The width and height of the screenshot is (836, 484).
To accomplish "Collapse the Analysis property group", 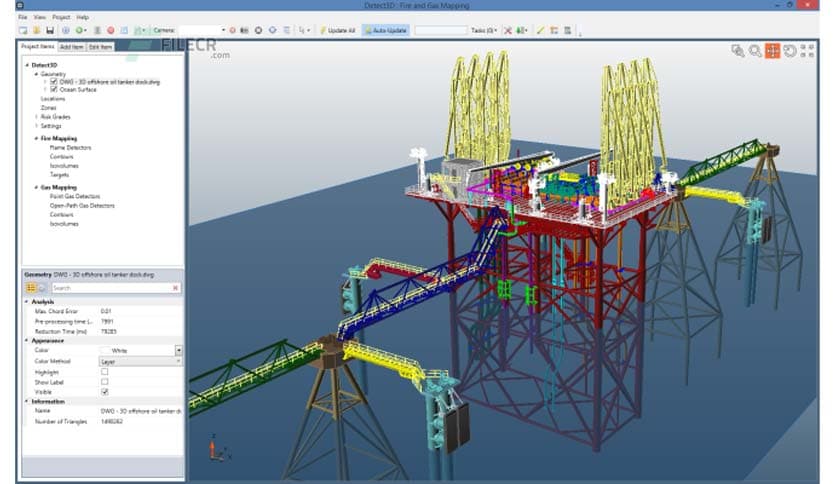I will pyautogui.click(x=27, y=302).
